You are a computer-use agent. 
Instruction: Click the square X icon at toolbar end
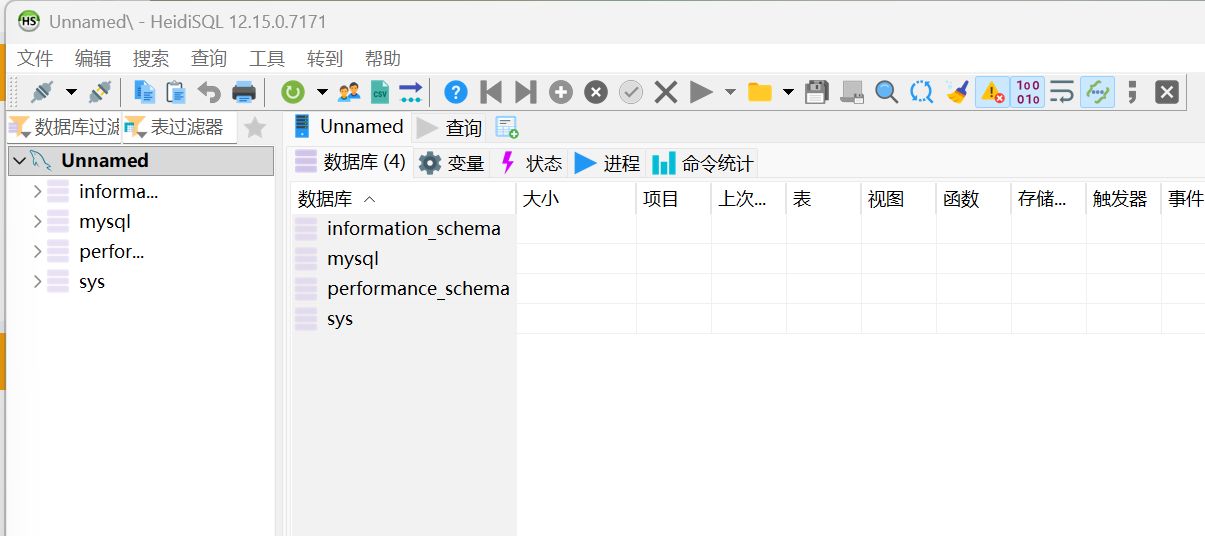coord(1167,92)
